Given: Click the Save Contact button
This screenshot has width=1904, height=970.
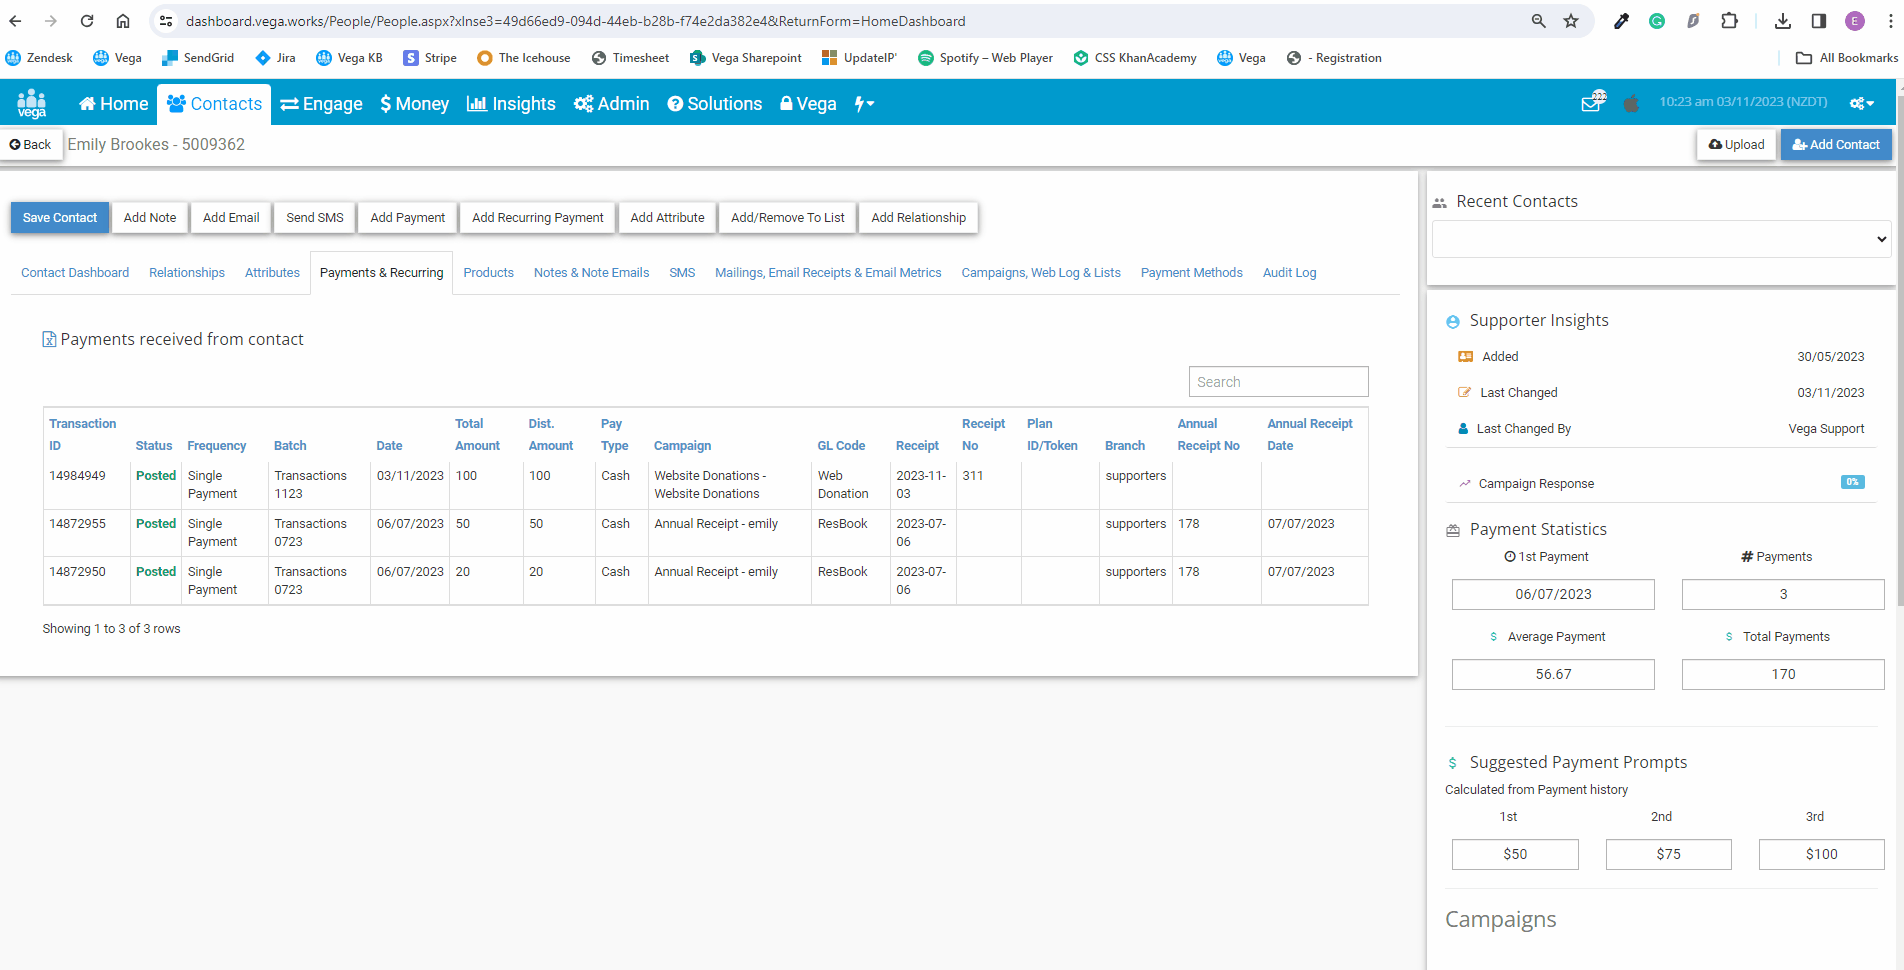Looking at the screenshot, I should tap(60, 218).
